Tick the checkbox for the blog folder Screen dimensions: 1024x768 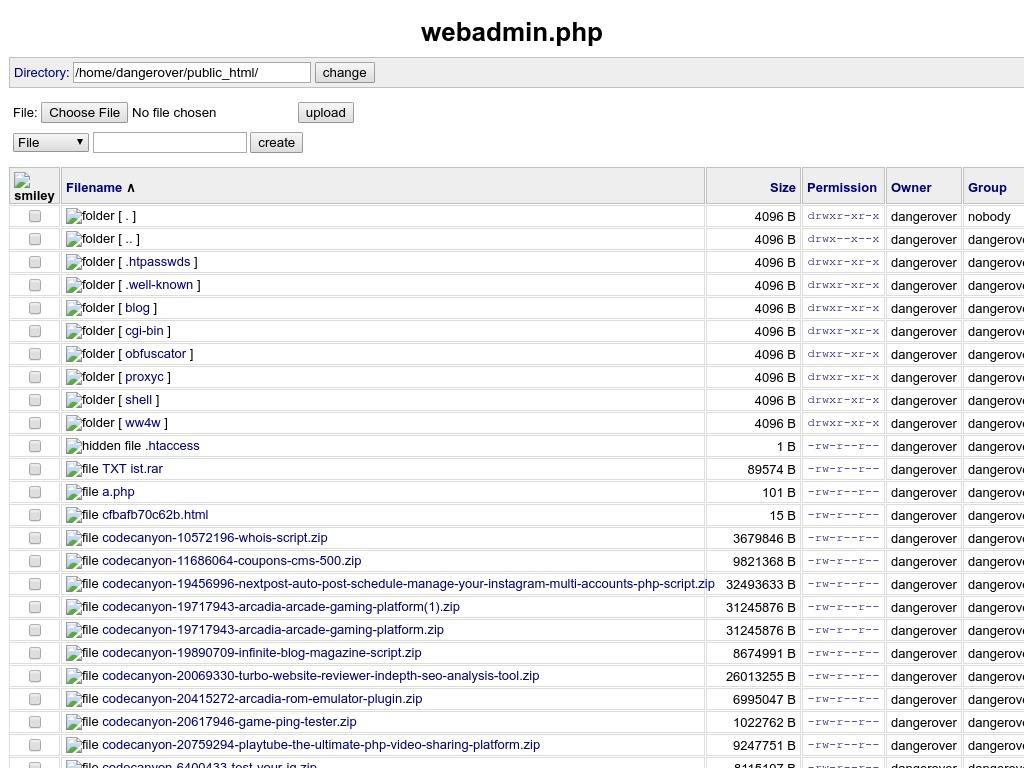[x=35, y=308]
